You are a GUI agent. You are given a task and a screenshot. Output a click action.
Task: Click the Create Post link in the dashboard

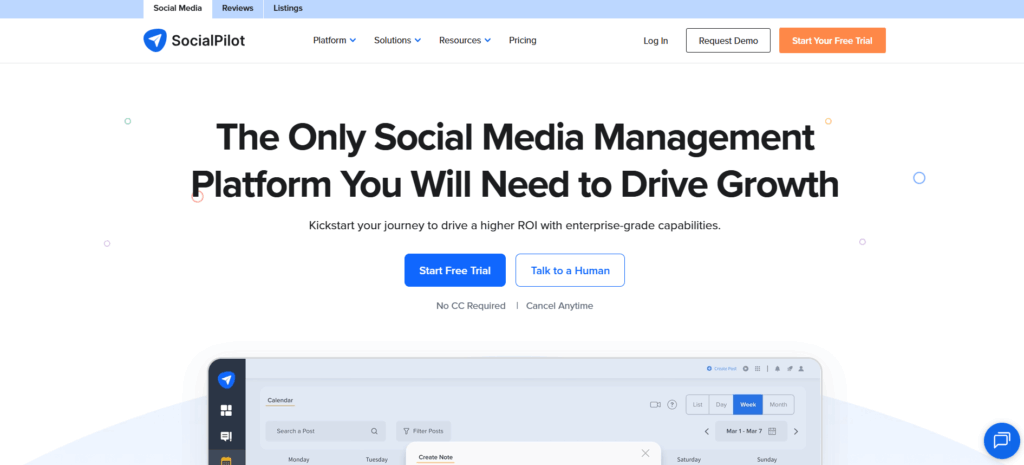(722, 368)
